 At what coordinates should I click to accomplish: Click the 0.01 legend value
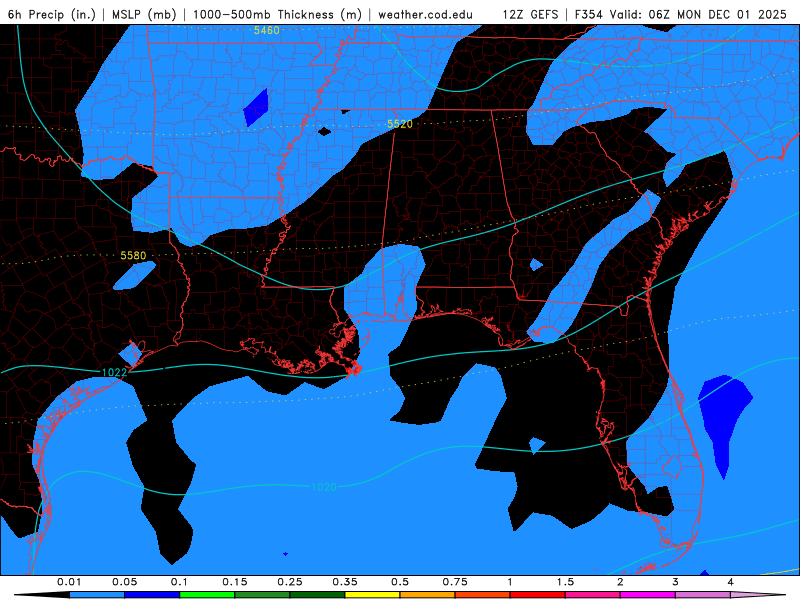(x=69, y=582)
